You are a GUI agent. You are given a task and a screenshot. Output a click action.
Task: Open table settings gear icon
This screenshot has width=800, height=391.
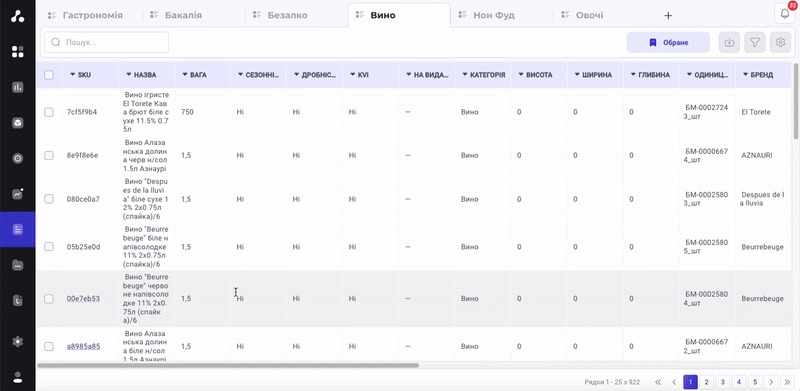pos(780,42)
